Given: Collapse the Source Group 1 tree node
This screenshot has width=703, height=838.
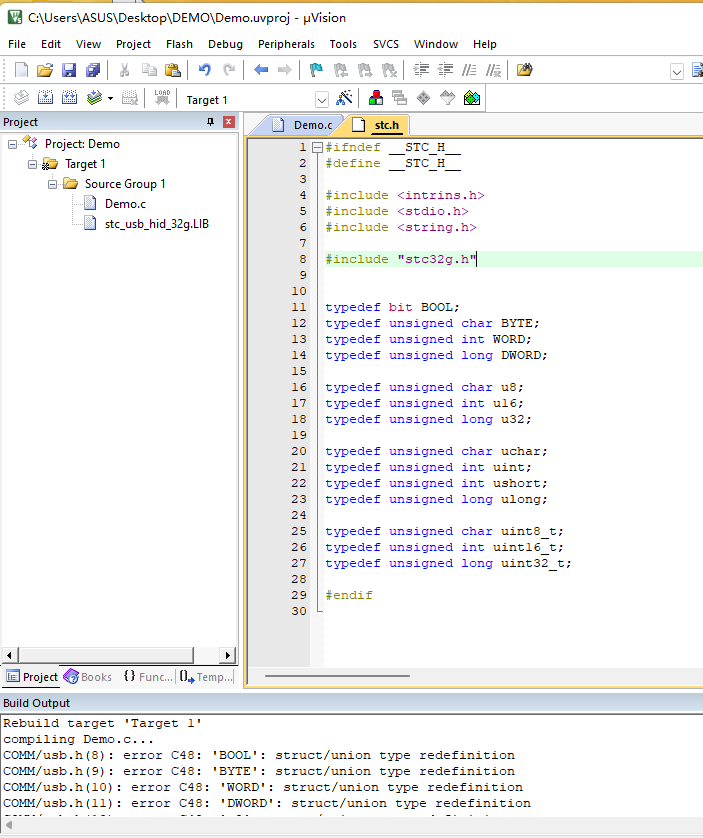Looking at the screenshot, I should tap(52, 184).
